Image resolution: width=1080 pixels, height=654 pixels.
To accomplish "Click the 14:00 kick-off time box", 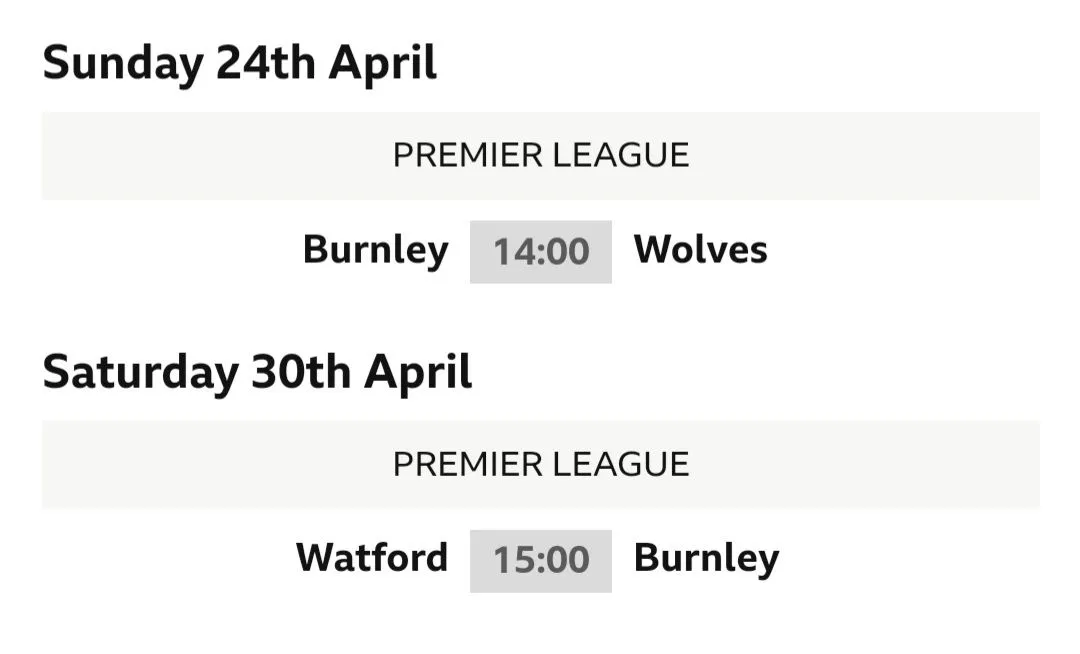I will (x=541, y=251).
